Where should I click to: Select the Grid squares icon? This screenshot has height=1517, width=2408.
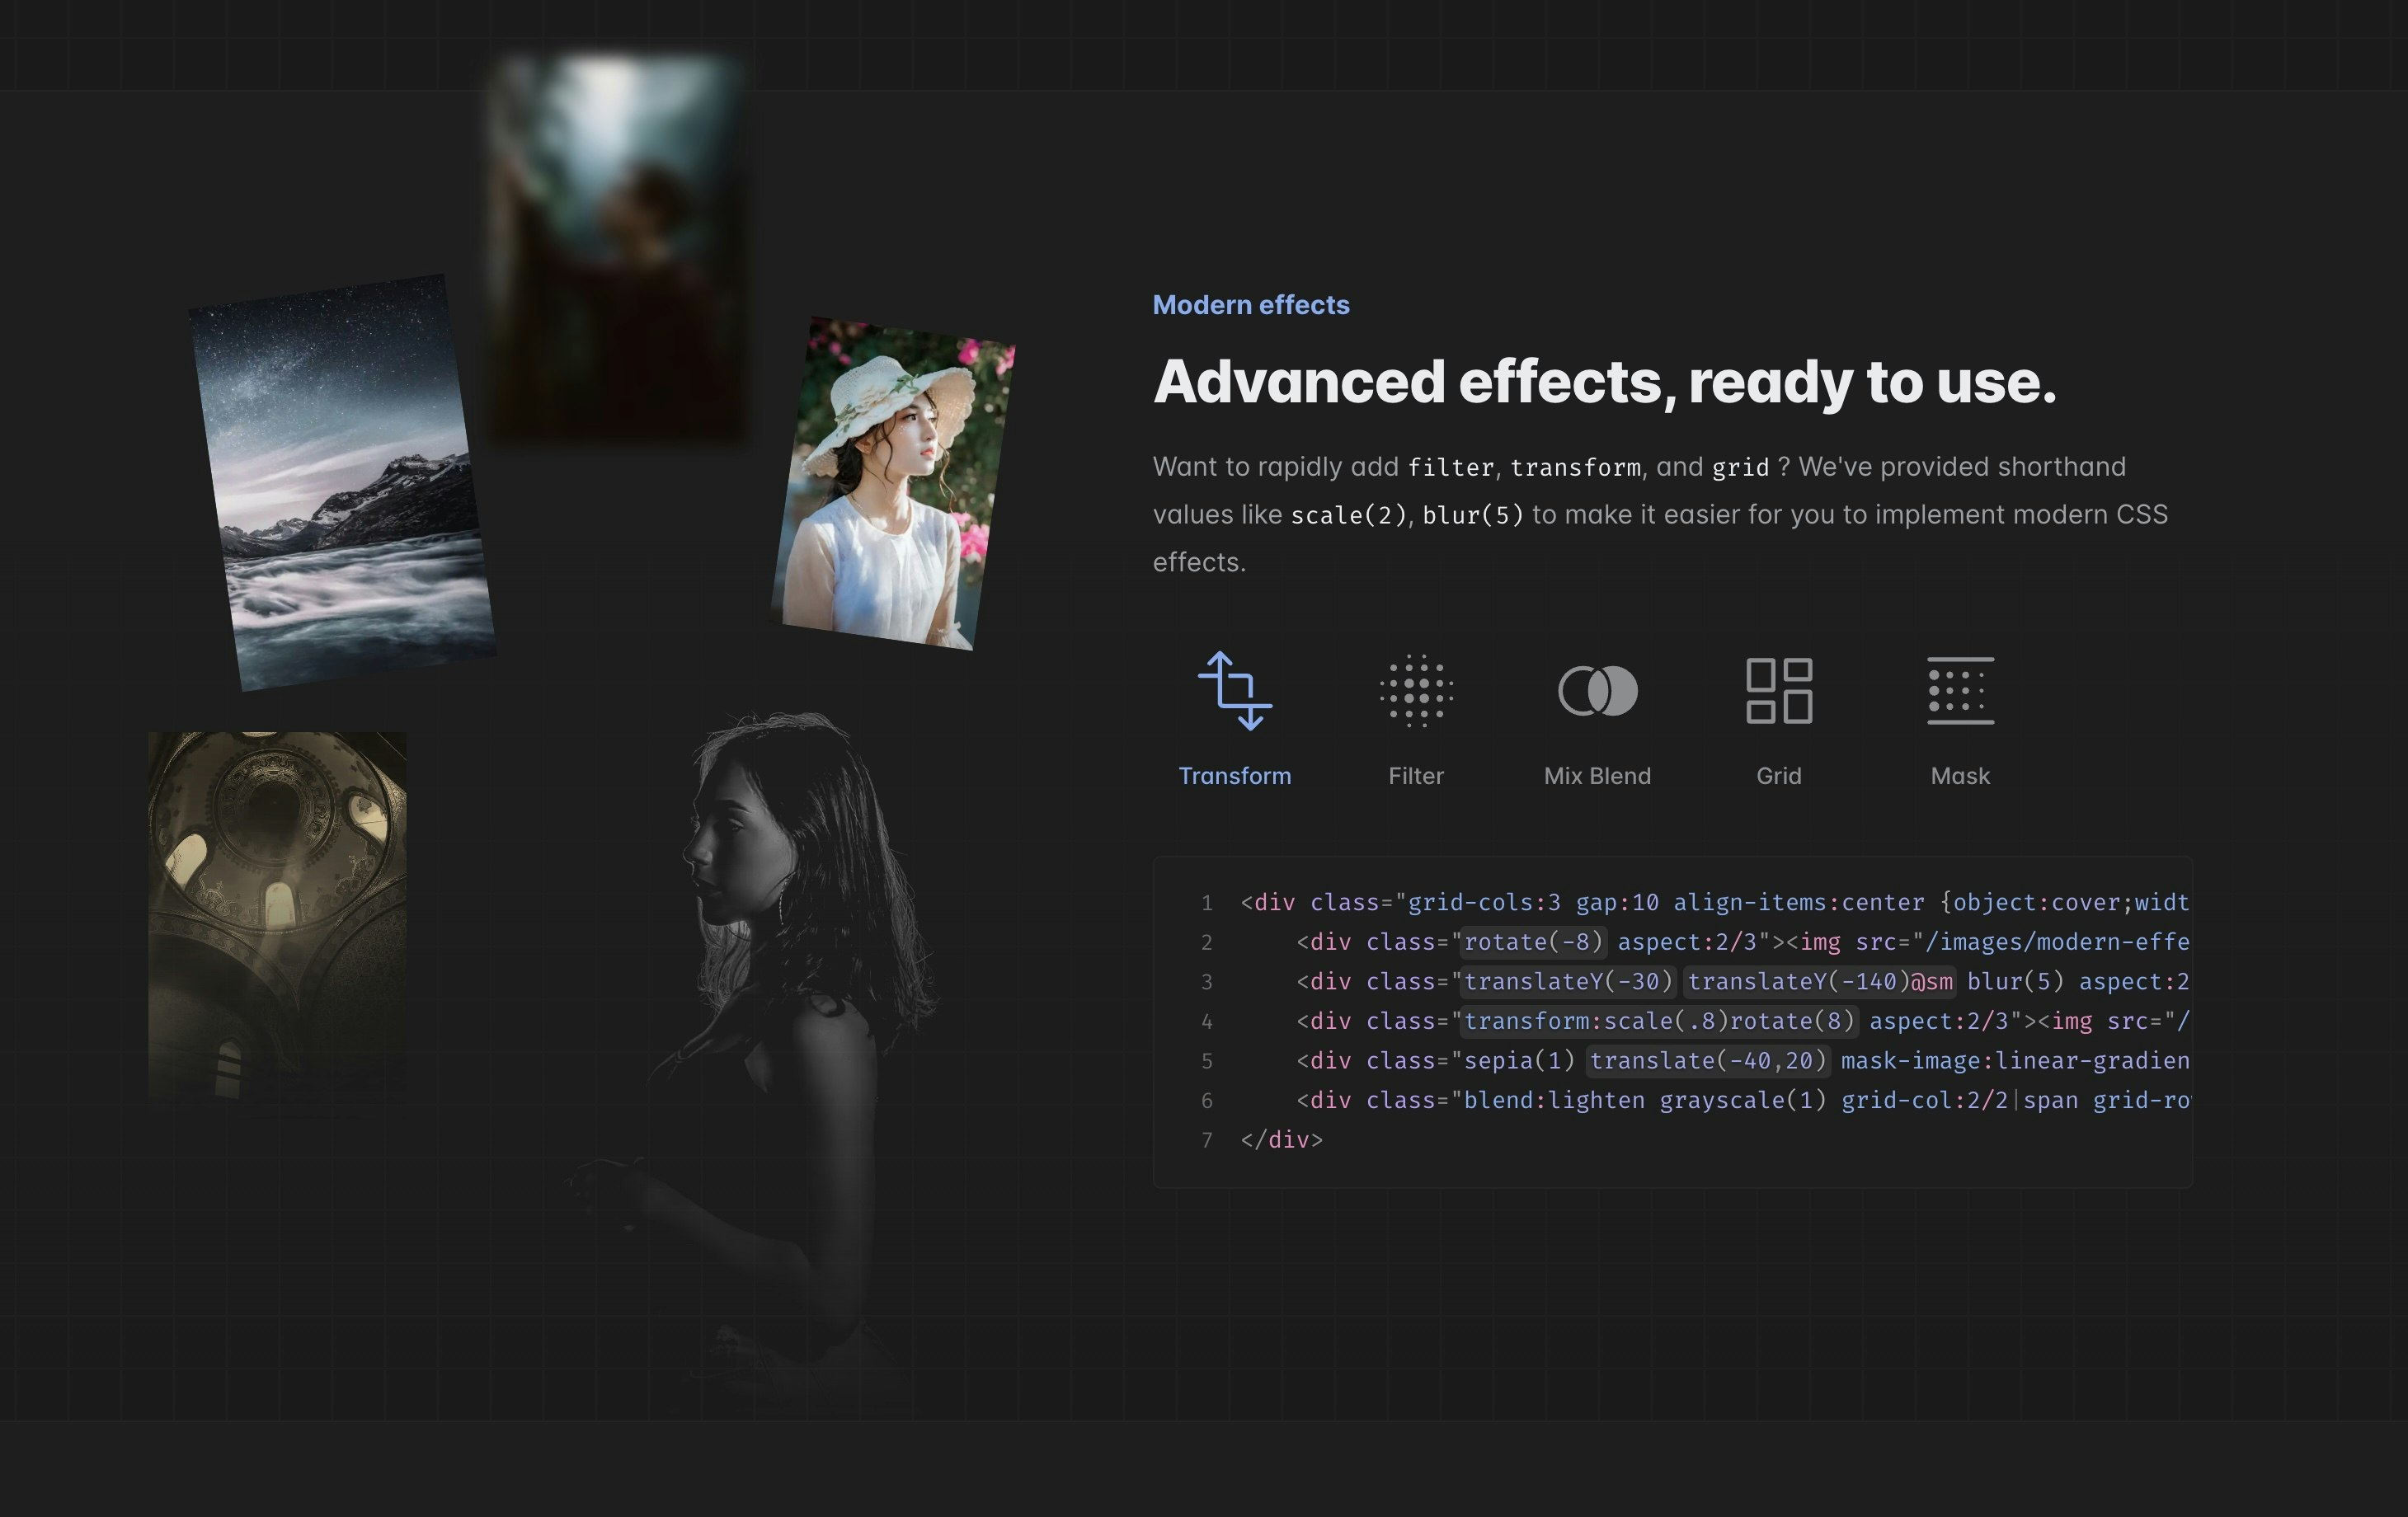pyautogui.click(x=1779, y=690)
